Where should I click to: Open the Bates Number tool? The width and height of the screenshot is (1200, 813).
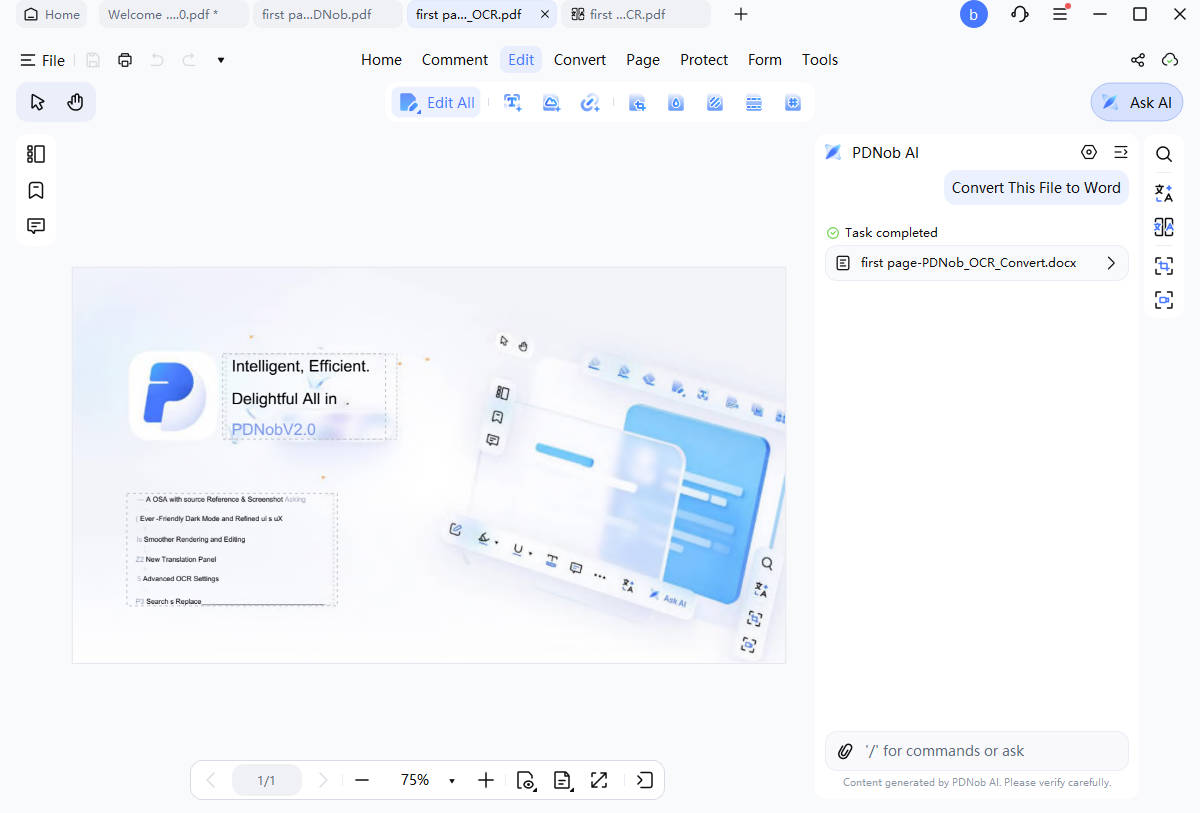tap(793, 102)
